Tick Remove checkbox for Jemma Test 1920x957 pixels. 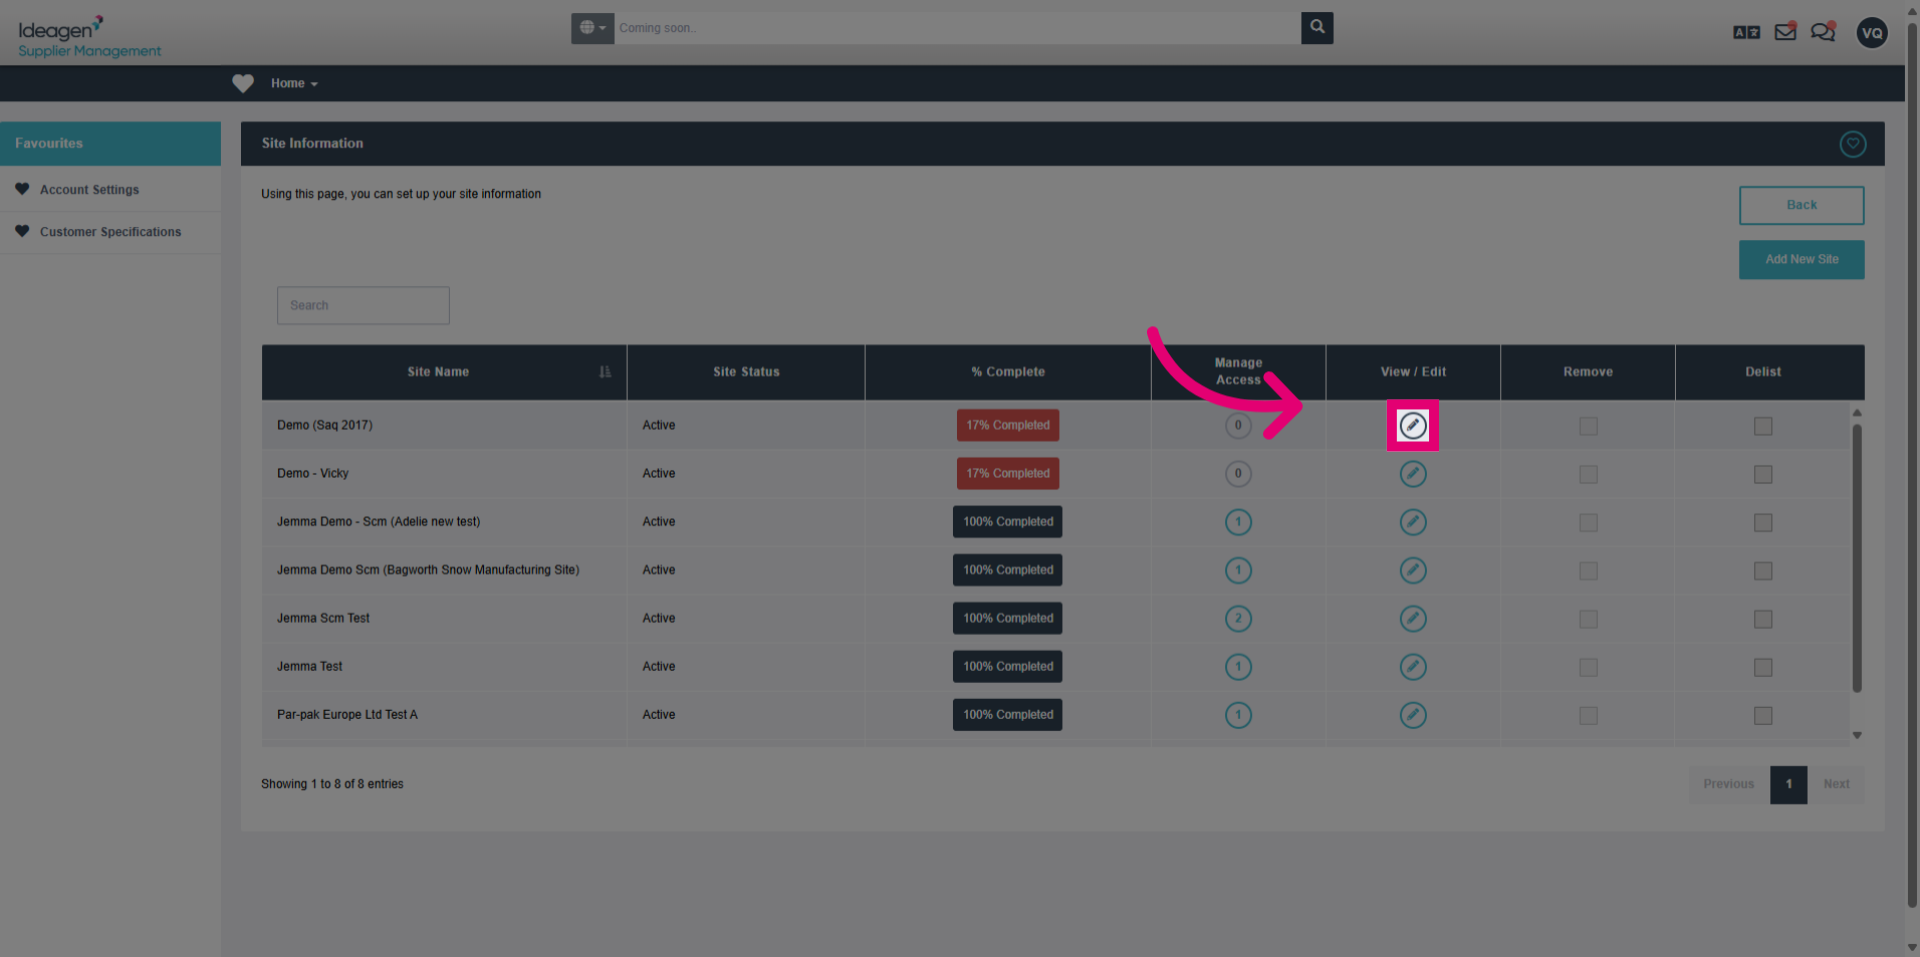point(1588,667)
